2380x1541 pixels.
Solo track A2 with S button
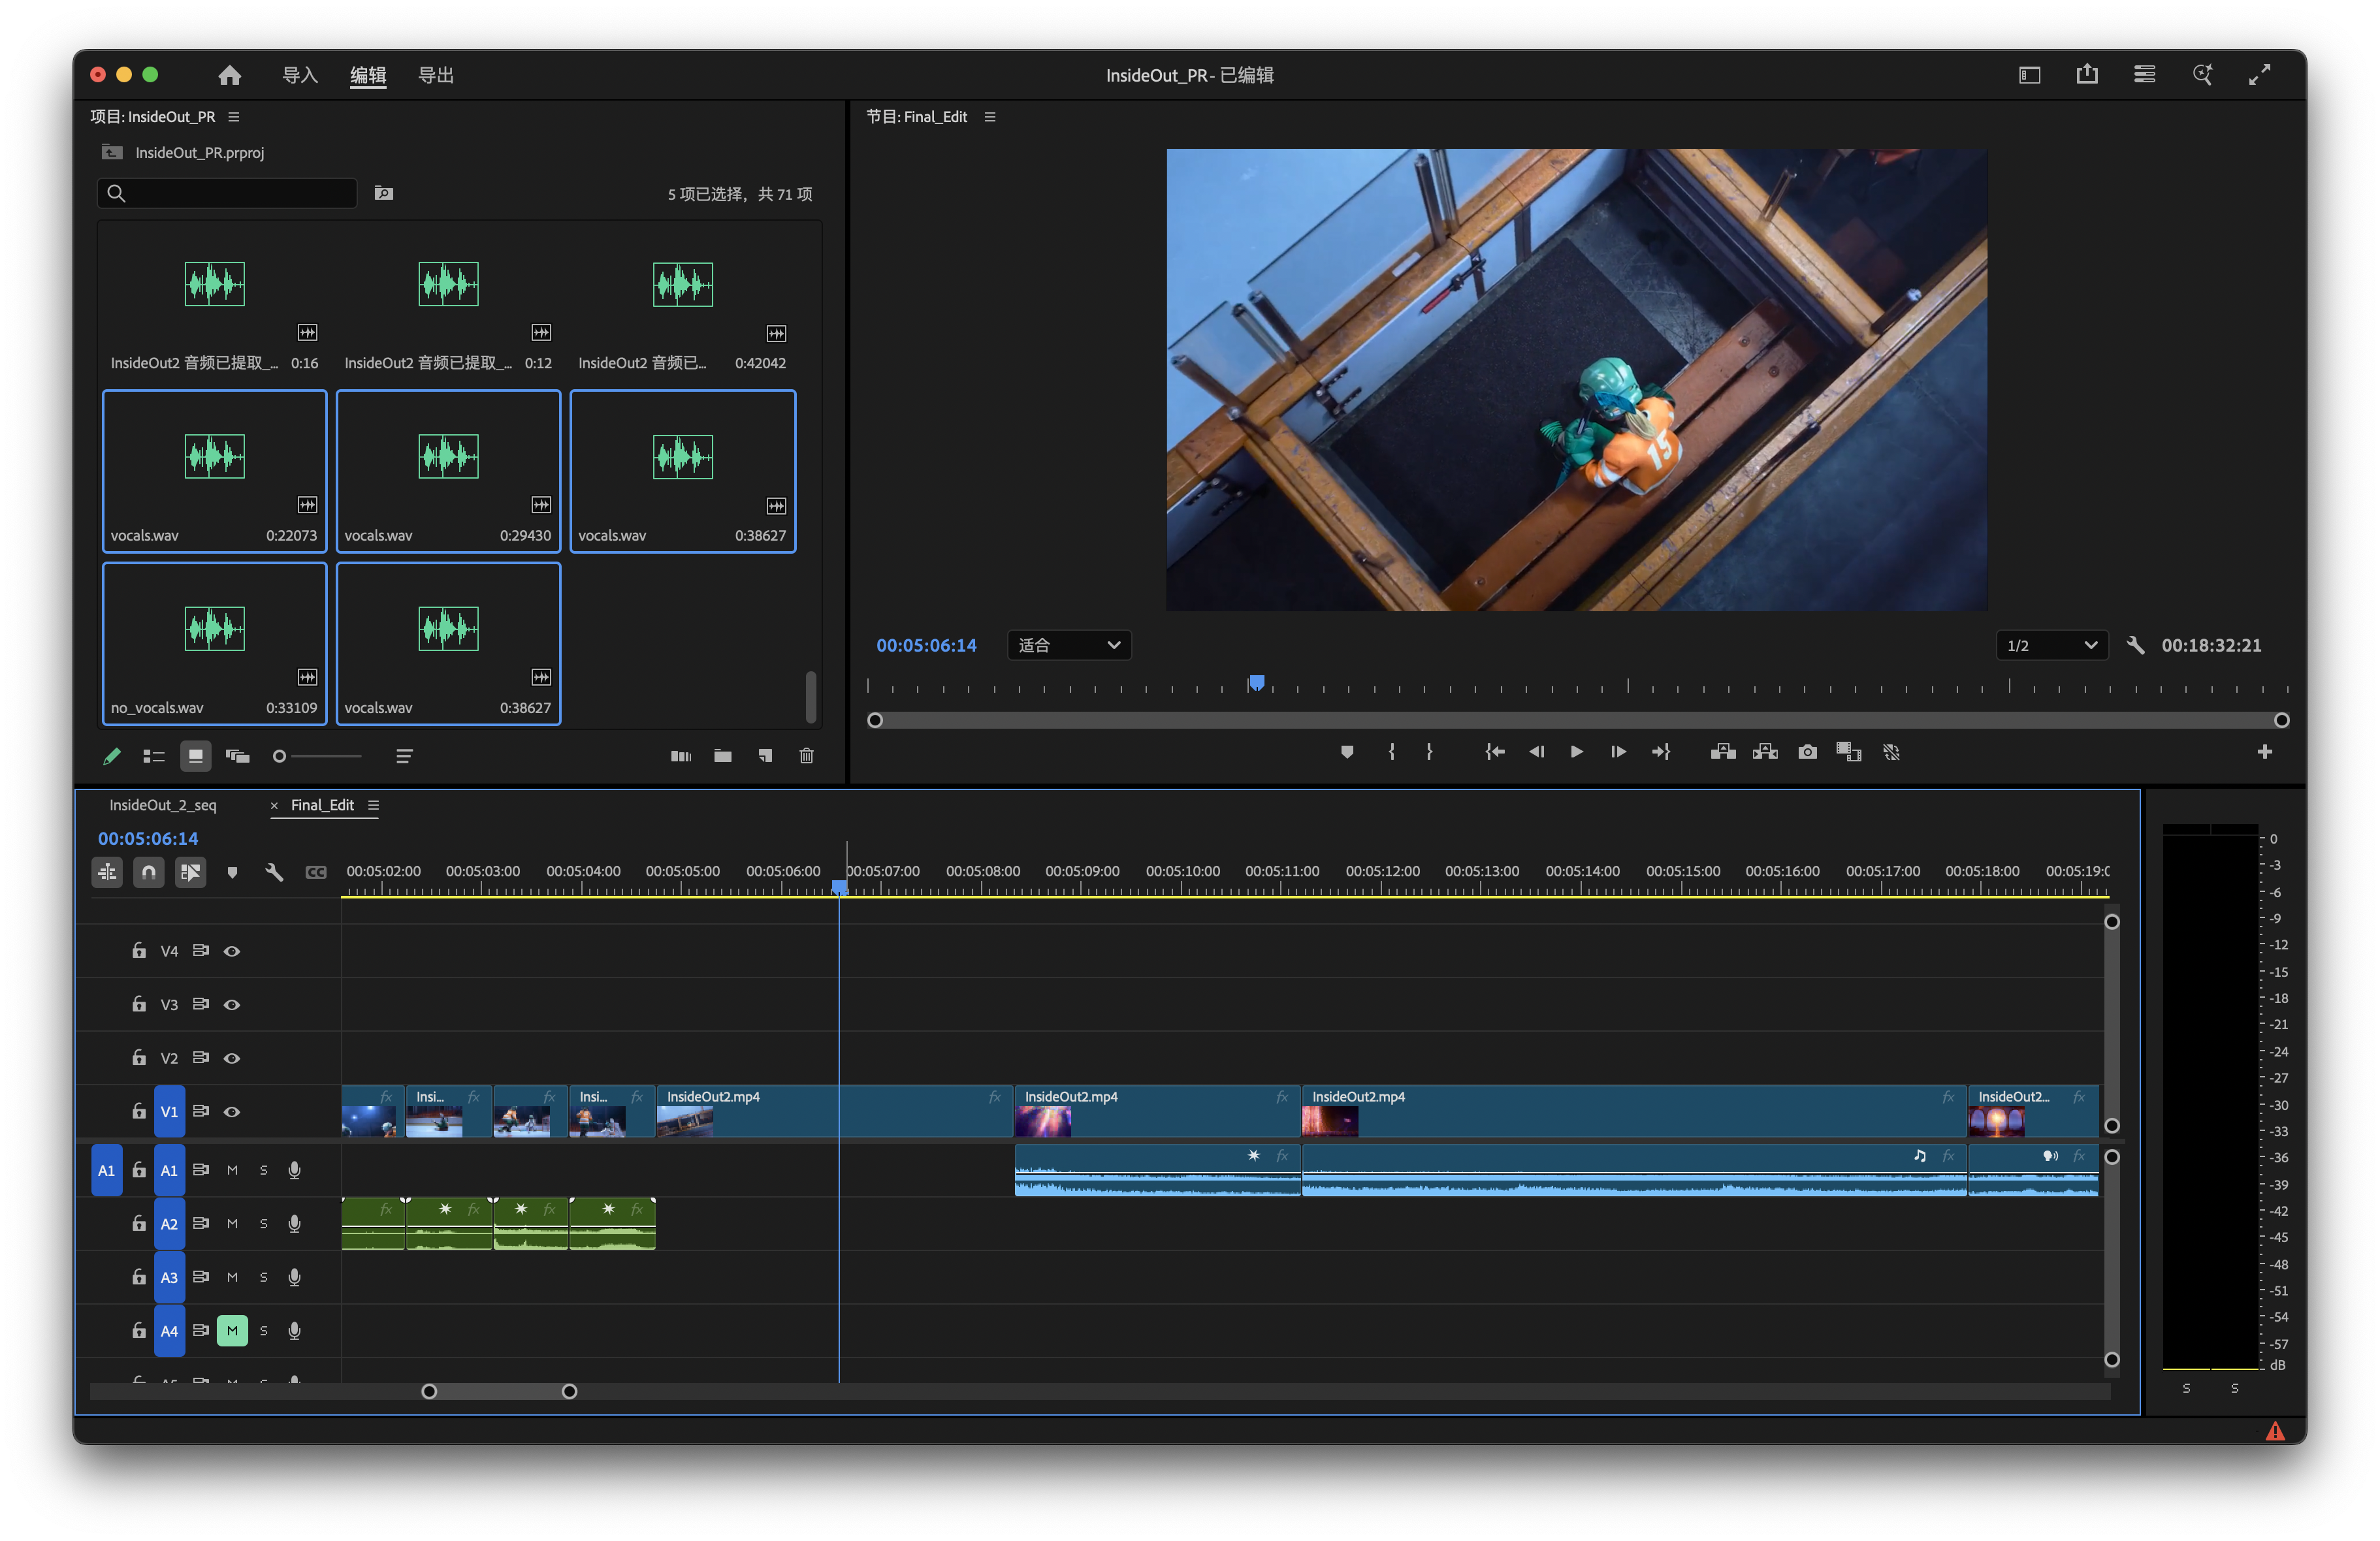[x=264, y=1225]
